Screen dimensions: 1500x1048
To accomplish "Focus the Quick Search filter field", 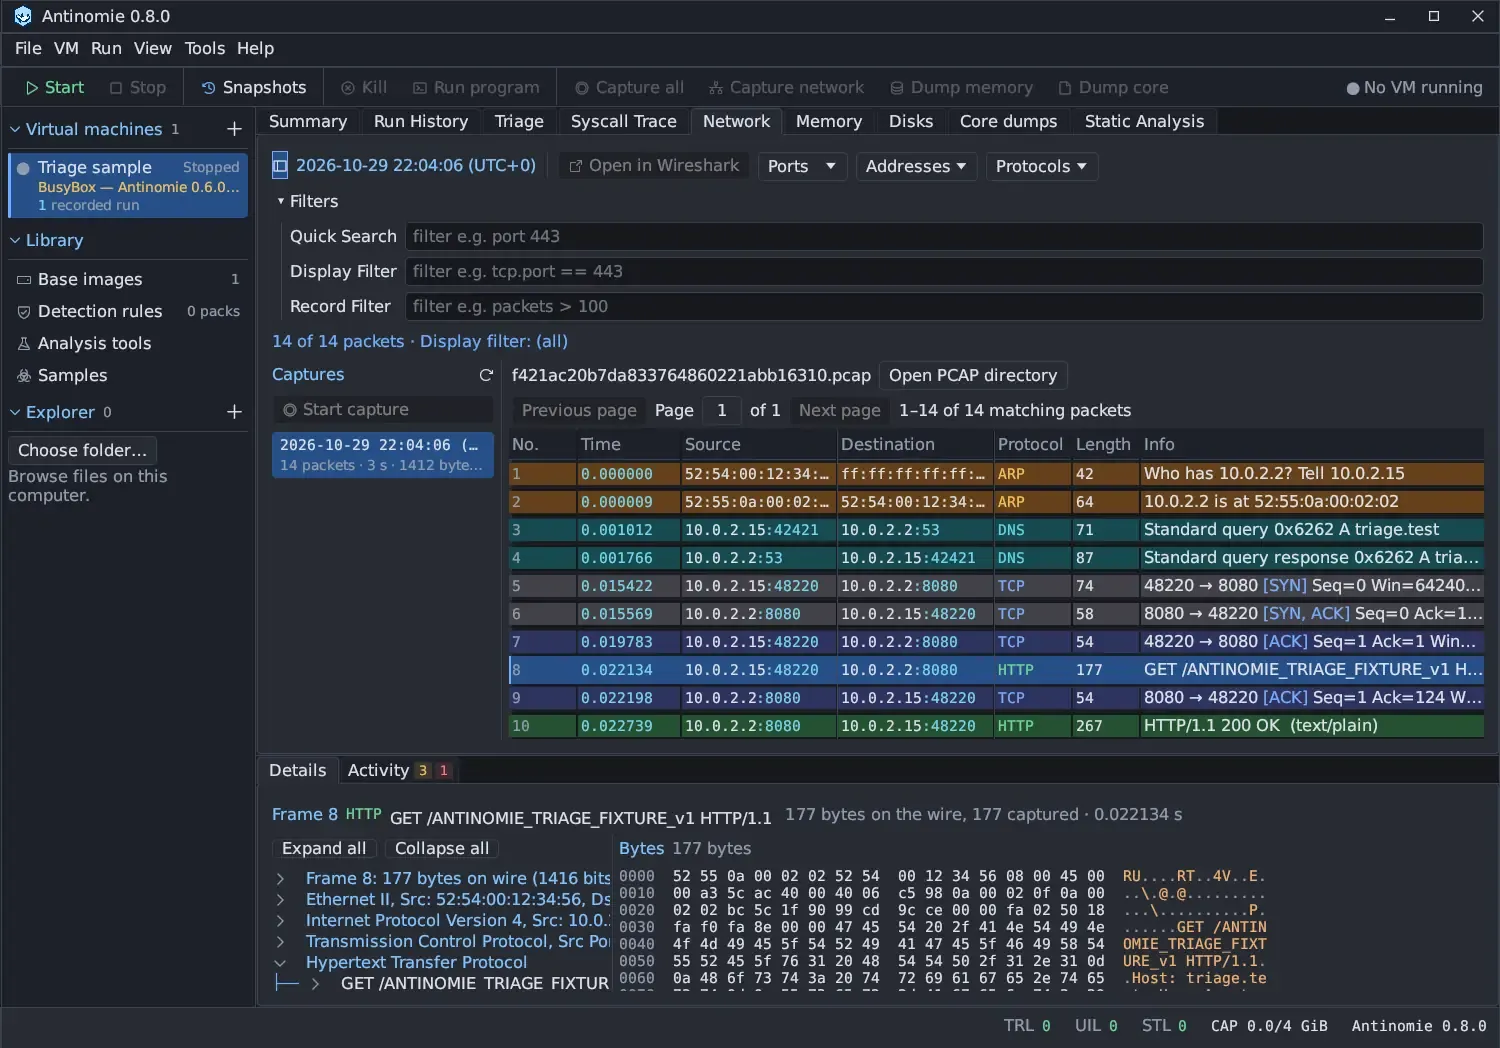I will point(943,237).
